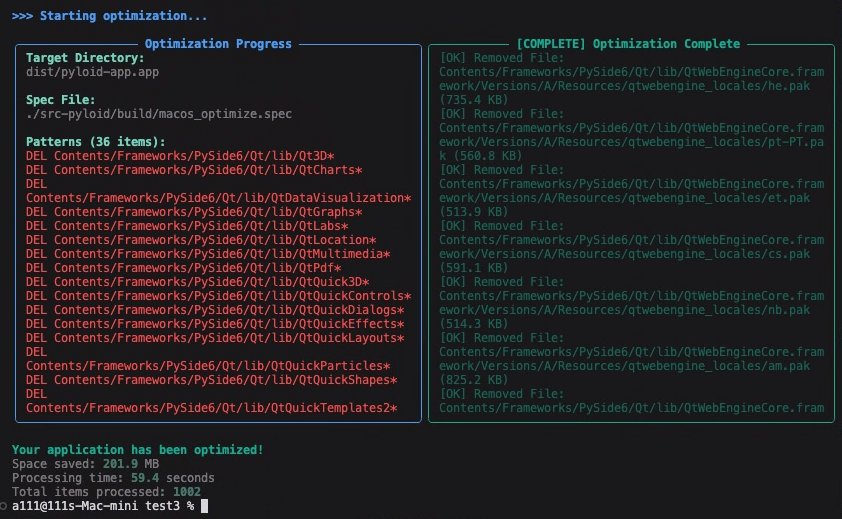Click the QtGraphs* pattern line
This screenshot has height=519, width=842.
click(194, 212)
